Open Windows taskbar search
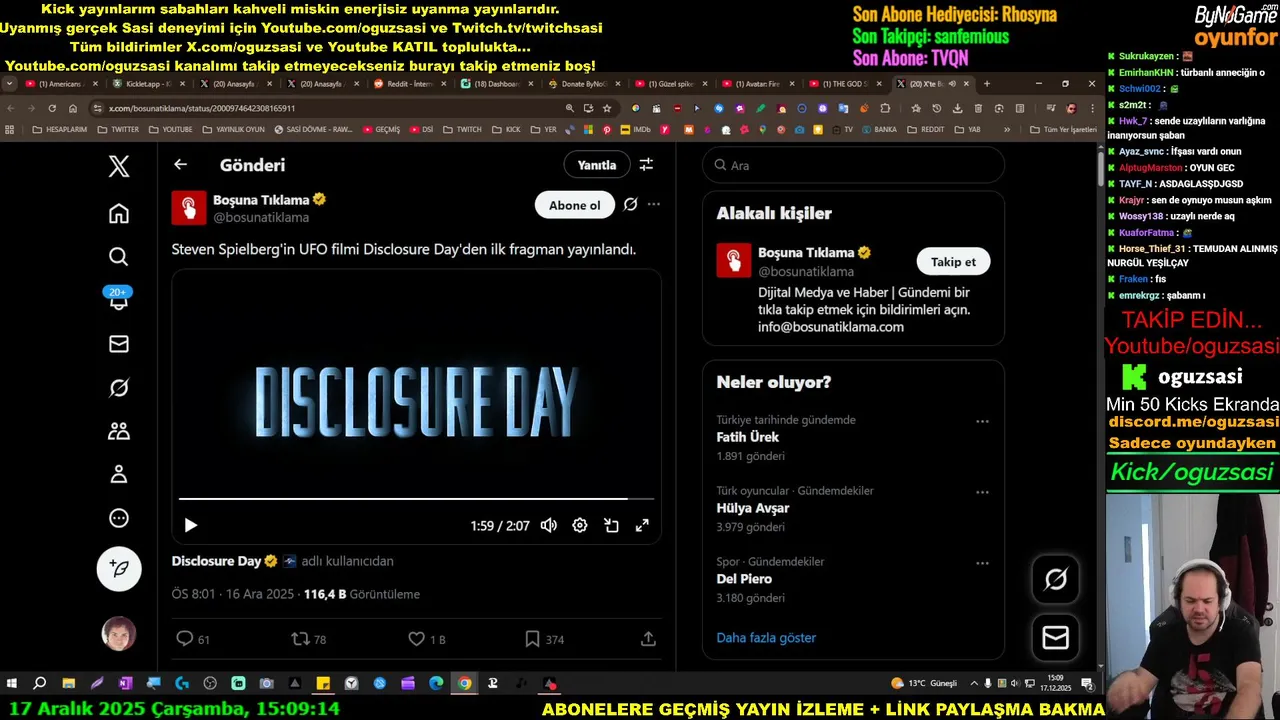 40,683
